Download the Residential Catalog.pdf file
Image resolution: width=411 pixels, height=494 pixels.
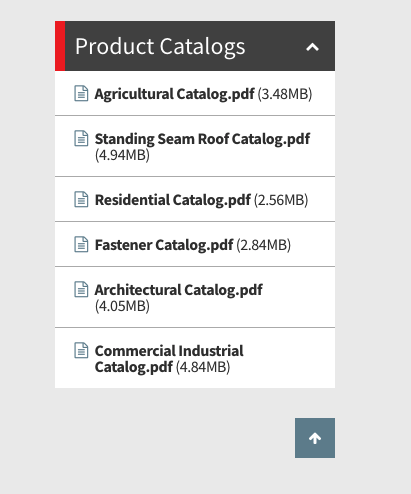point(173,200)
